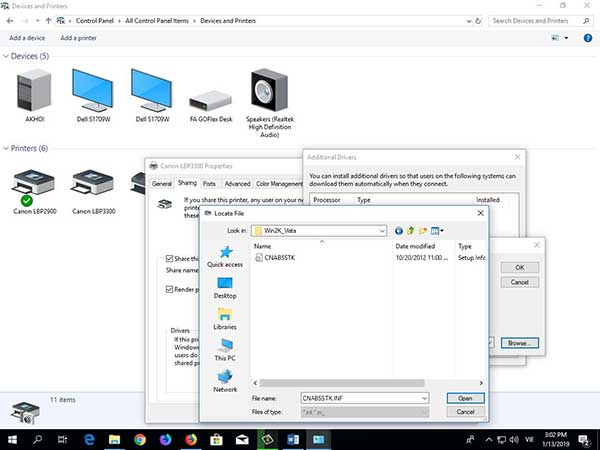
Task: Switch to Advanced tab in printer properties
Action: coord(237,184)
